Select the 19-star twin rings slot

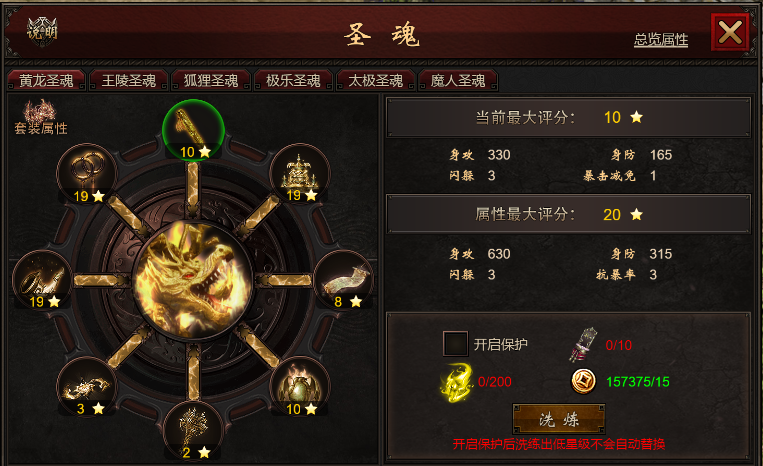tap(87, 174)
